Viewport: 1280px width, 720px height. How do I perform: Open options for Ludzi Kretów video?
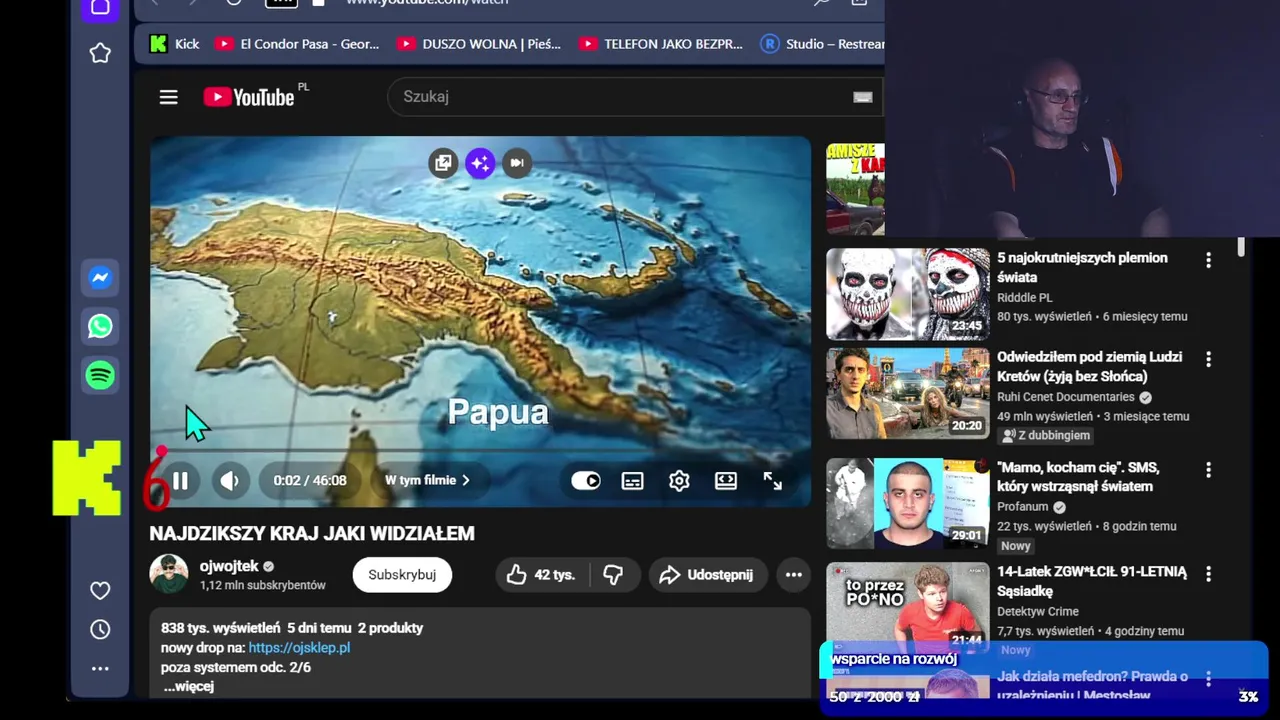pyautogui.click(x=1208, y=359)
